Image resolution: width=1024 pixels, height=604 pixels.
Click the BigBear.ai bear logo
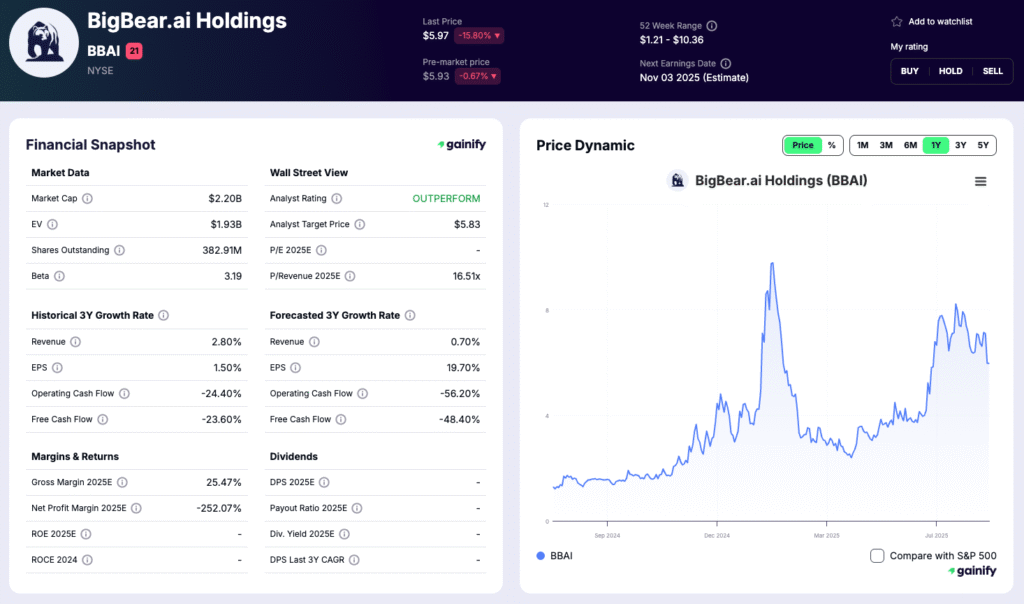click(x=44, y=43)
